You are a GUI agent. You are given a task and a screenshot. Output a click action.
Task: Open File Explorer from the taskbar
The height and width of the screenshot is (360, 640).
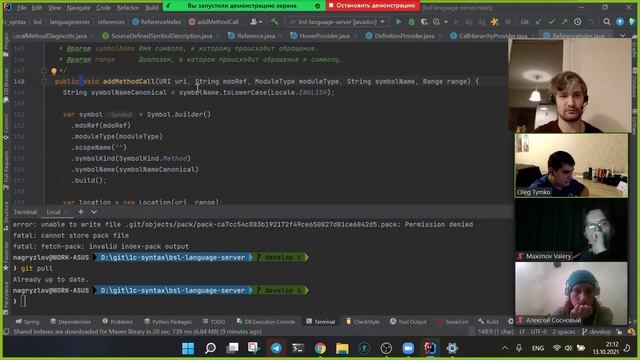(342, 348)
